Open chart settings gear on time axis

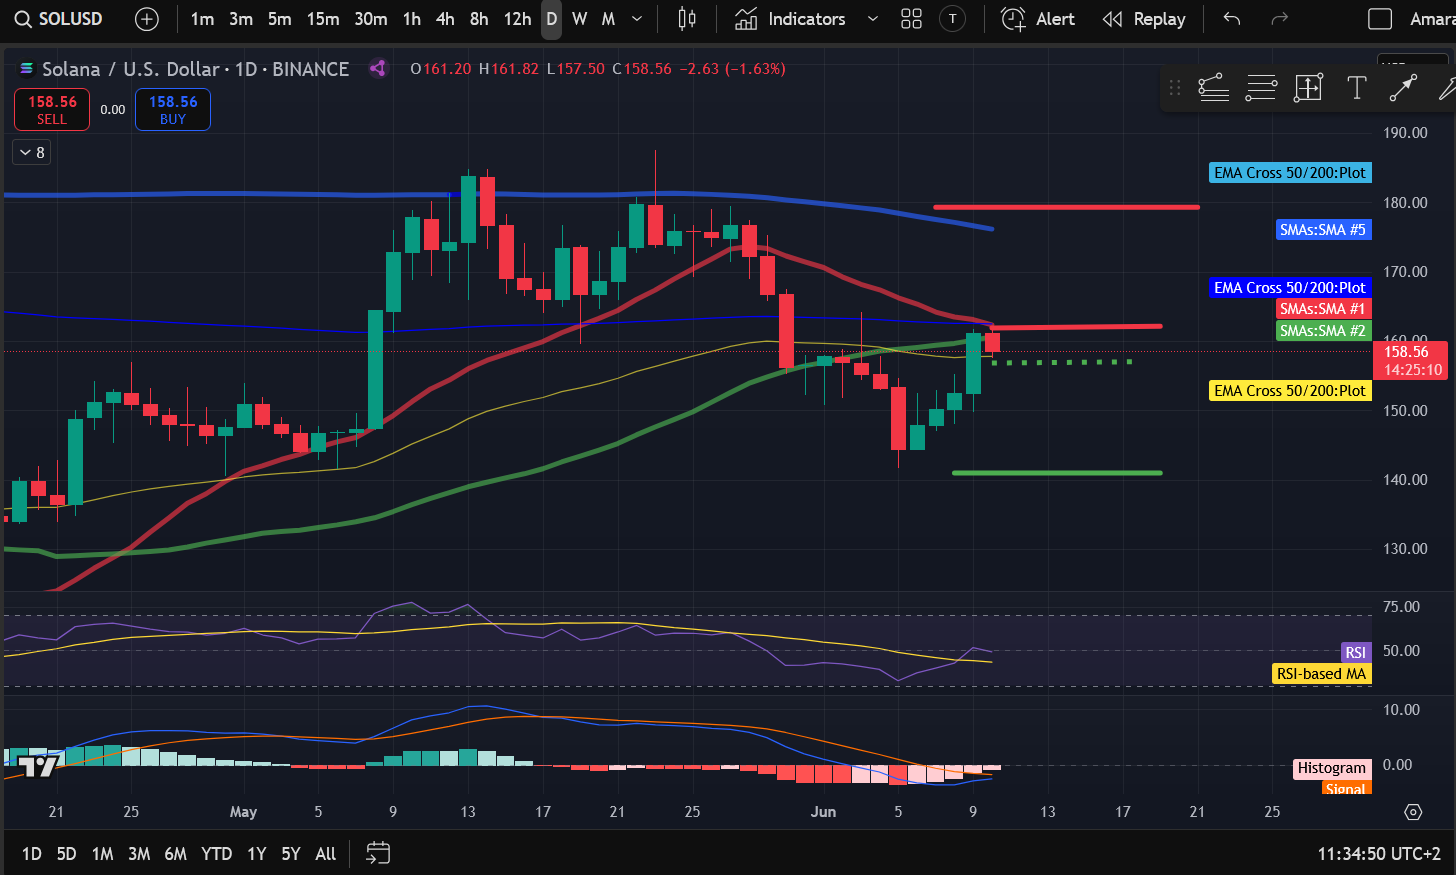(1413, 812)
